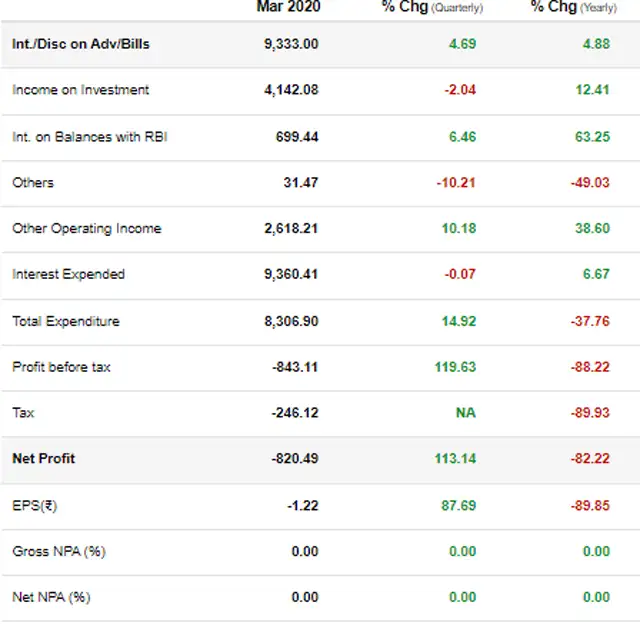Image resolution: width=640 pixels, height=629 pixels.
Task: Click the NA quarterly change for Tax
Action: (465, 413)
